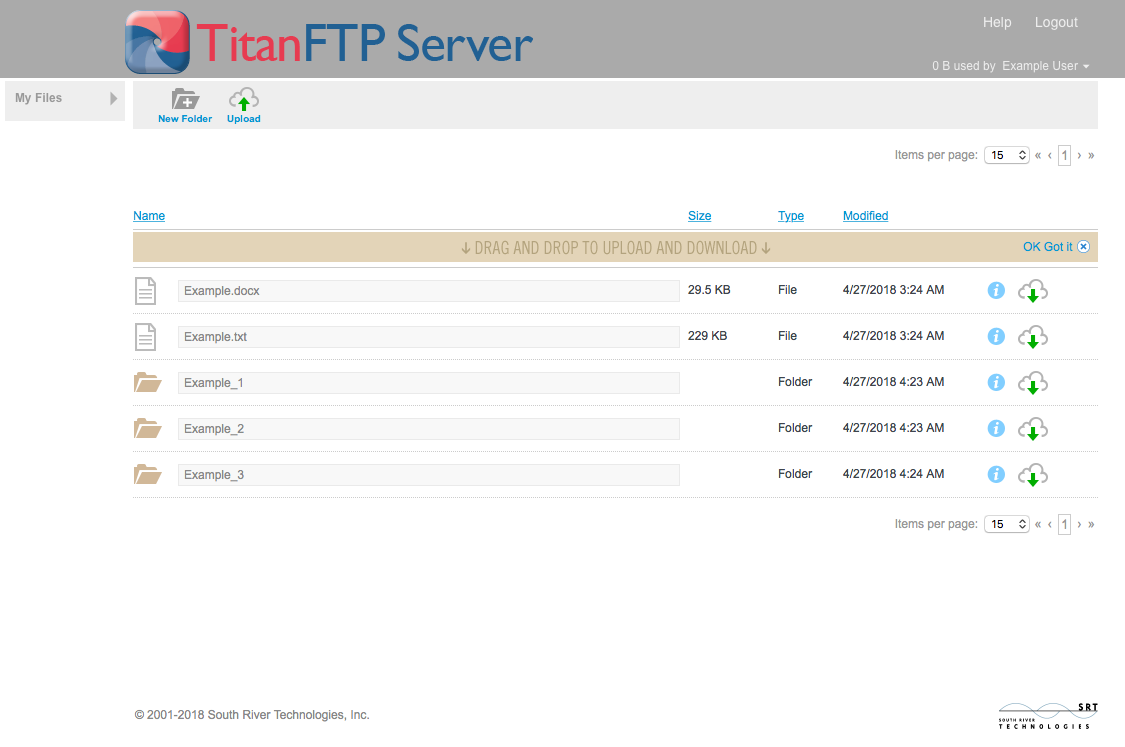This screenshot has height=747, width=1125.
Task: Open info for Example.txt
Action: click(x=996, y=337)
